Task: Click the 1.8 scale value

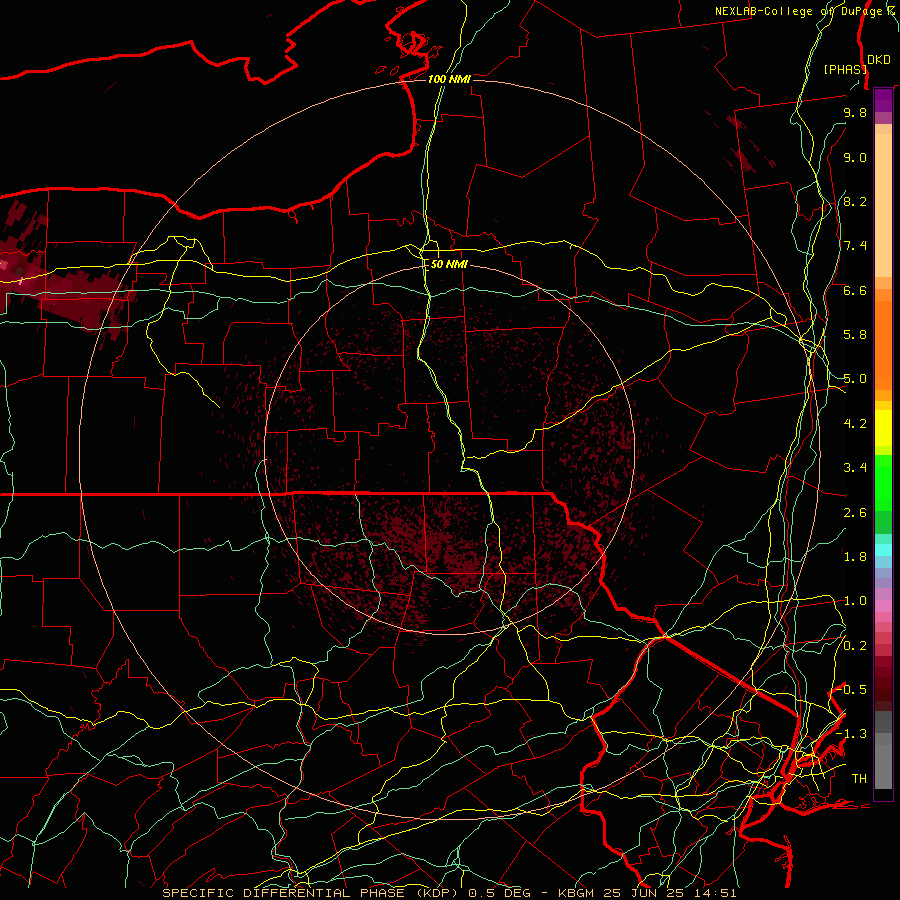Action: tap(855, 557)
